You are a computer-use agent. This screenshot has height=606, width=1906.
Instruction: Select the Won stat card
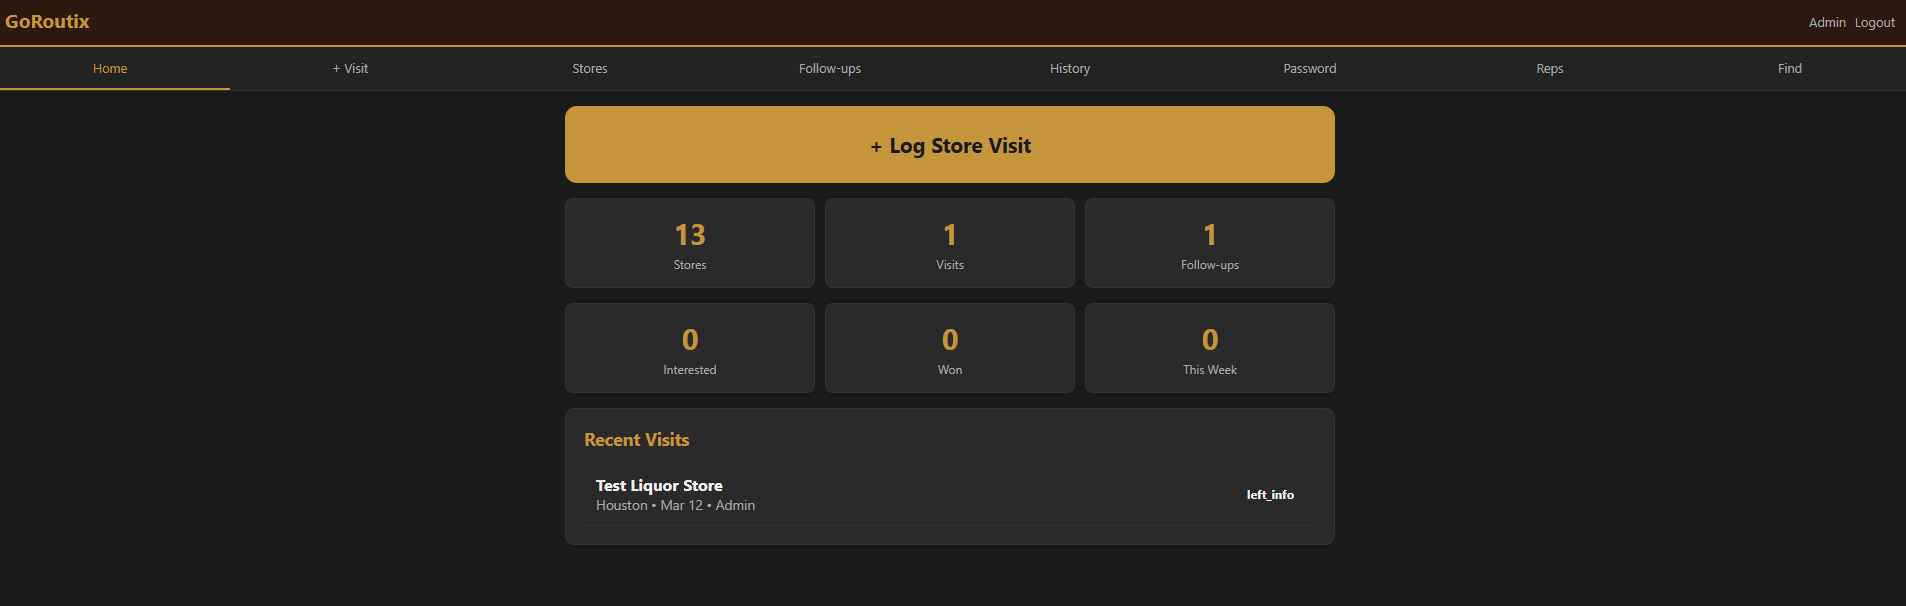pos(950,348)
